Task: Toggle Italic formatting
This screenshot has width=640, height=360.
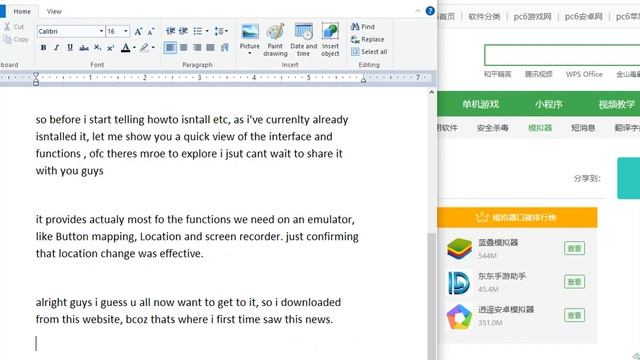Action: (x=56, y=48)
